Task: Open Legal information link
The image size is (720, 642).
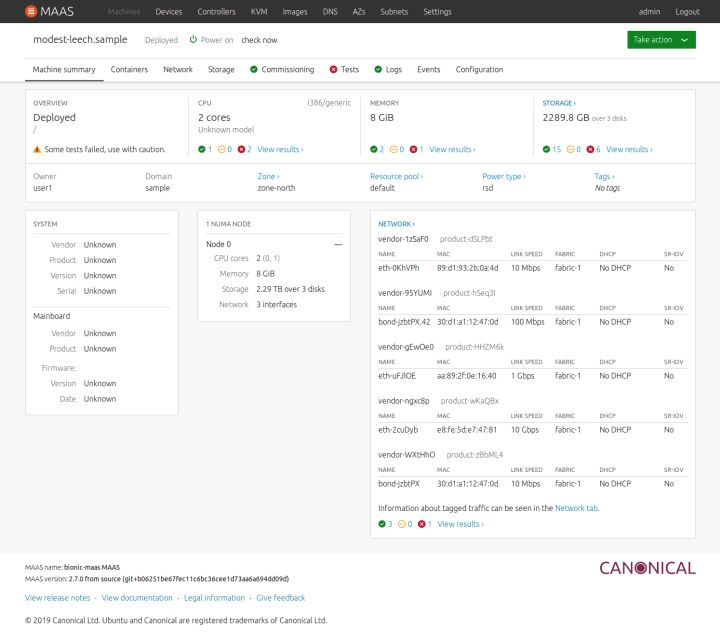Action: (x=214, y=597)
